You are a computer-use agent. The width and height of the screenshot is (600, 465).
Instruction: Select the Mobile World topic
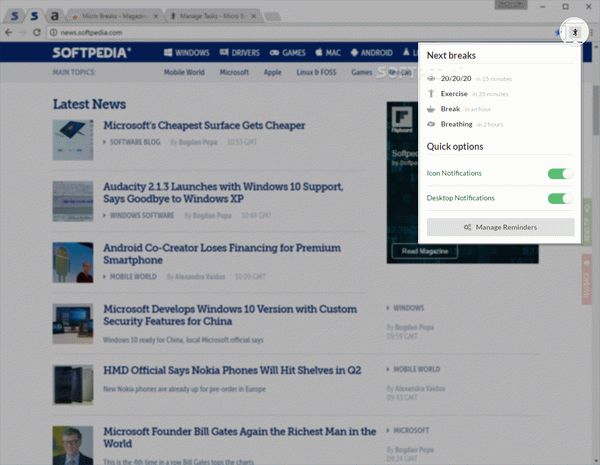184,72
